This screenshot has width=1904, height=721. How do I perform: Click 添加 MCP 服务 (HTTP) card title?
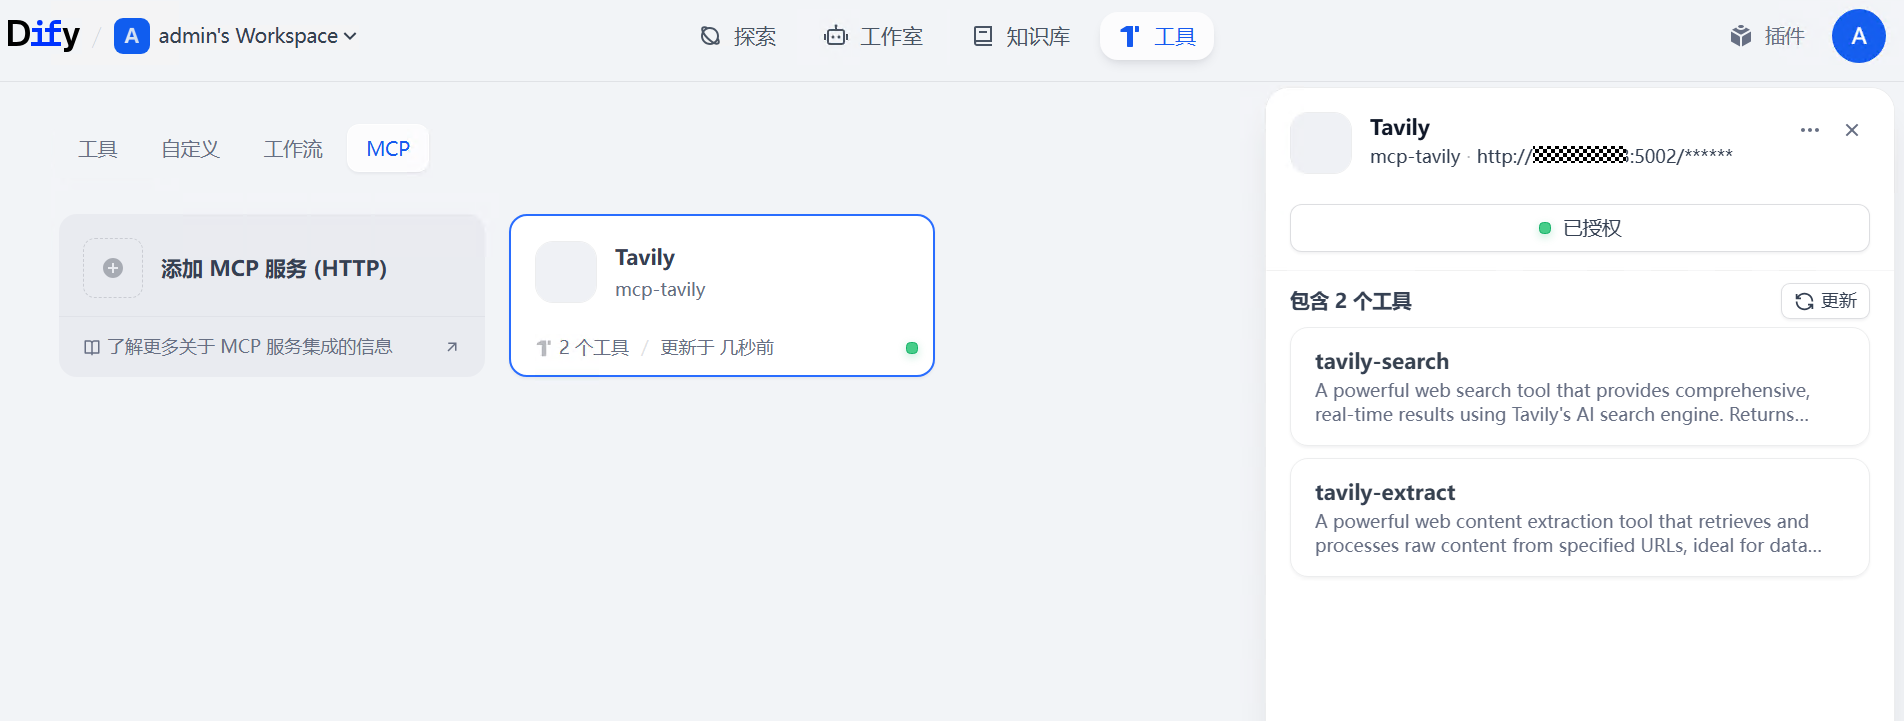tap(273, 269)
